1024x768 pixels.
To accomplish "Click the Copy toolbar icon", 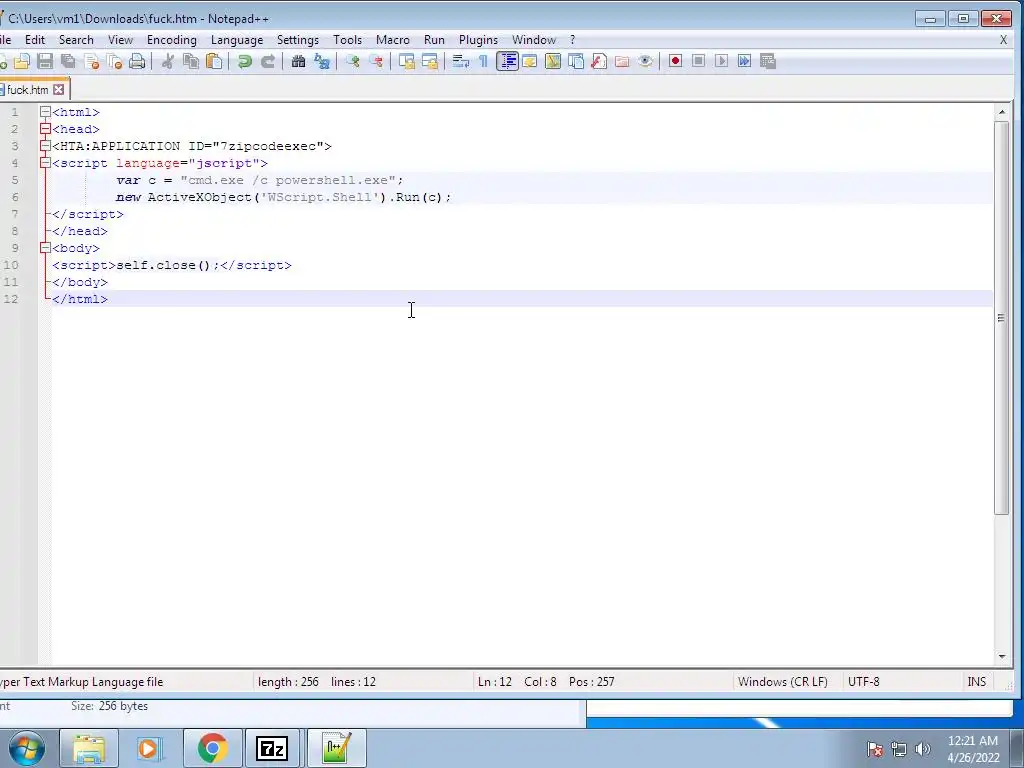I will point(191,61).
